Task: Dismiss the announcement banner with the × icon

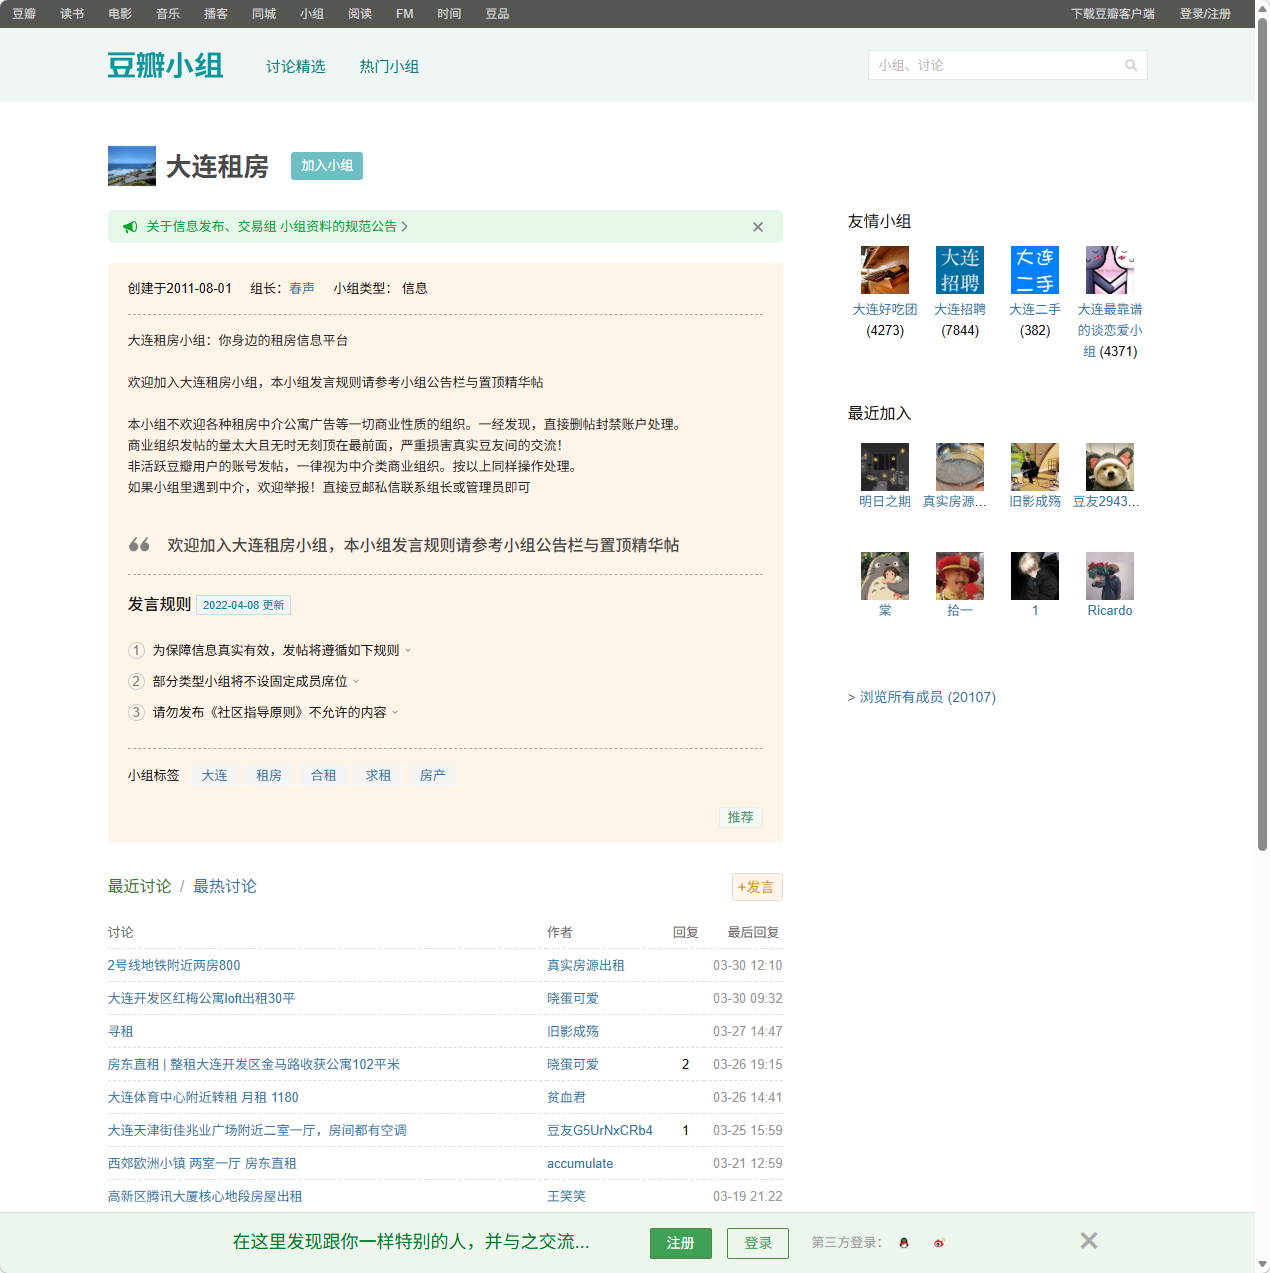Action: 757,227
